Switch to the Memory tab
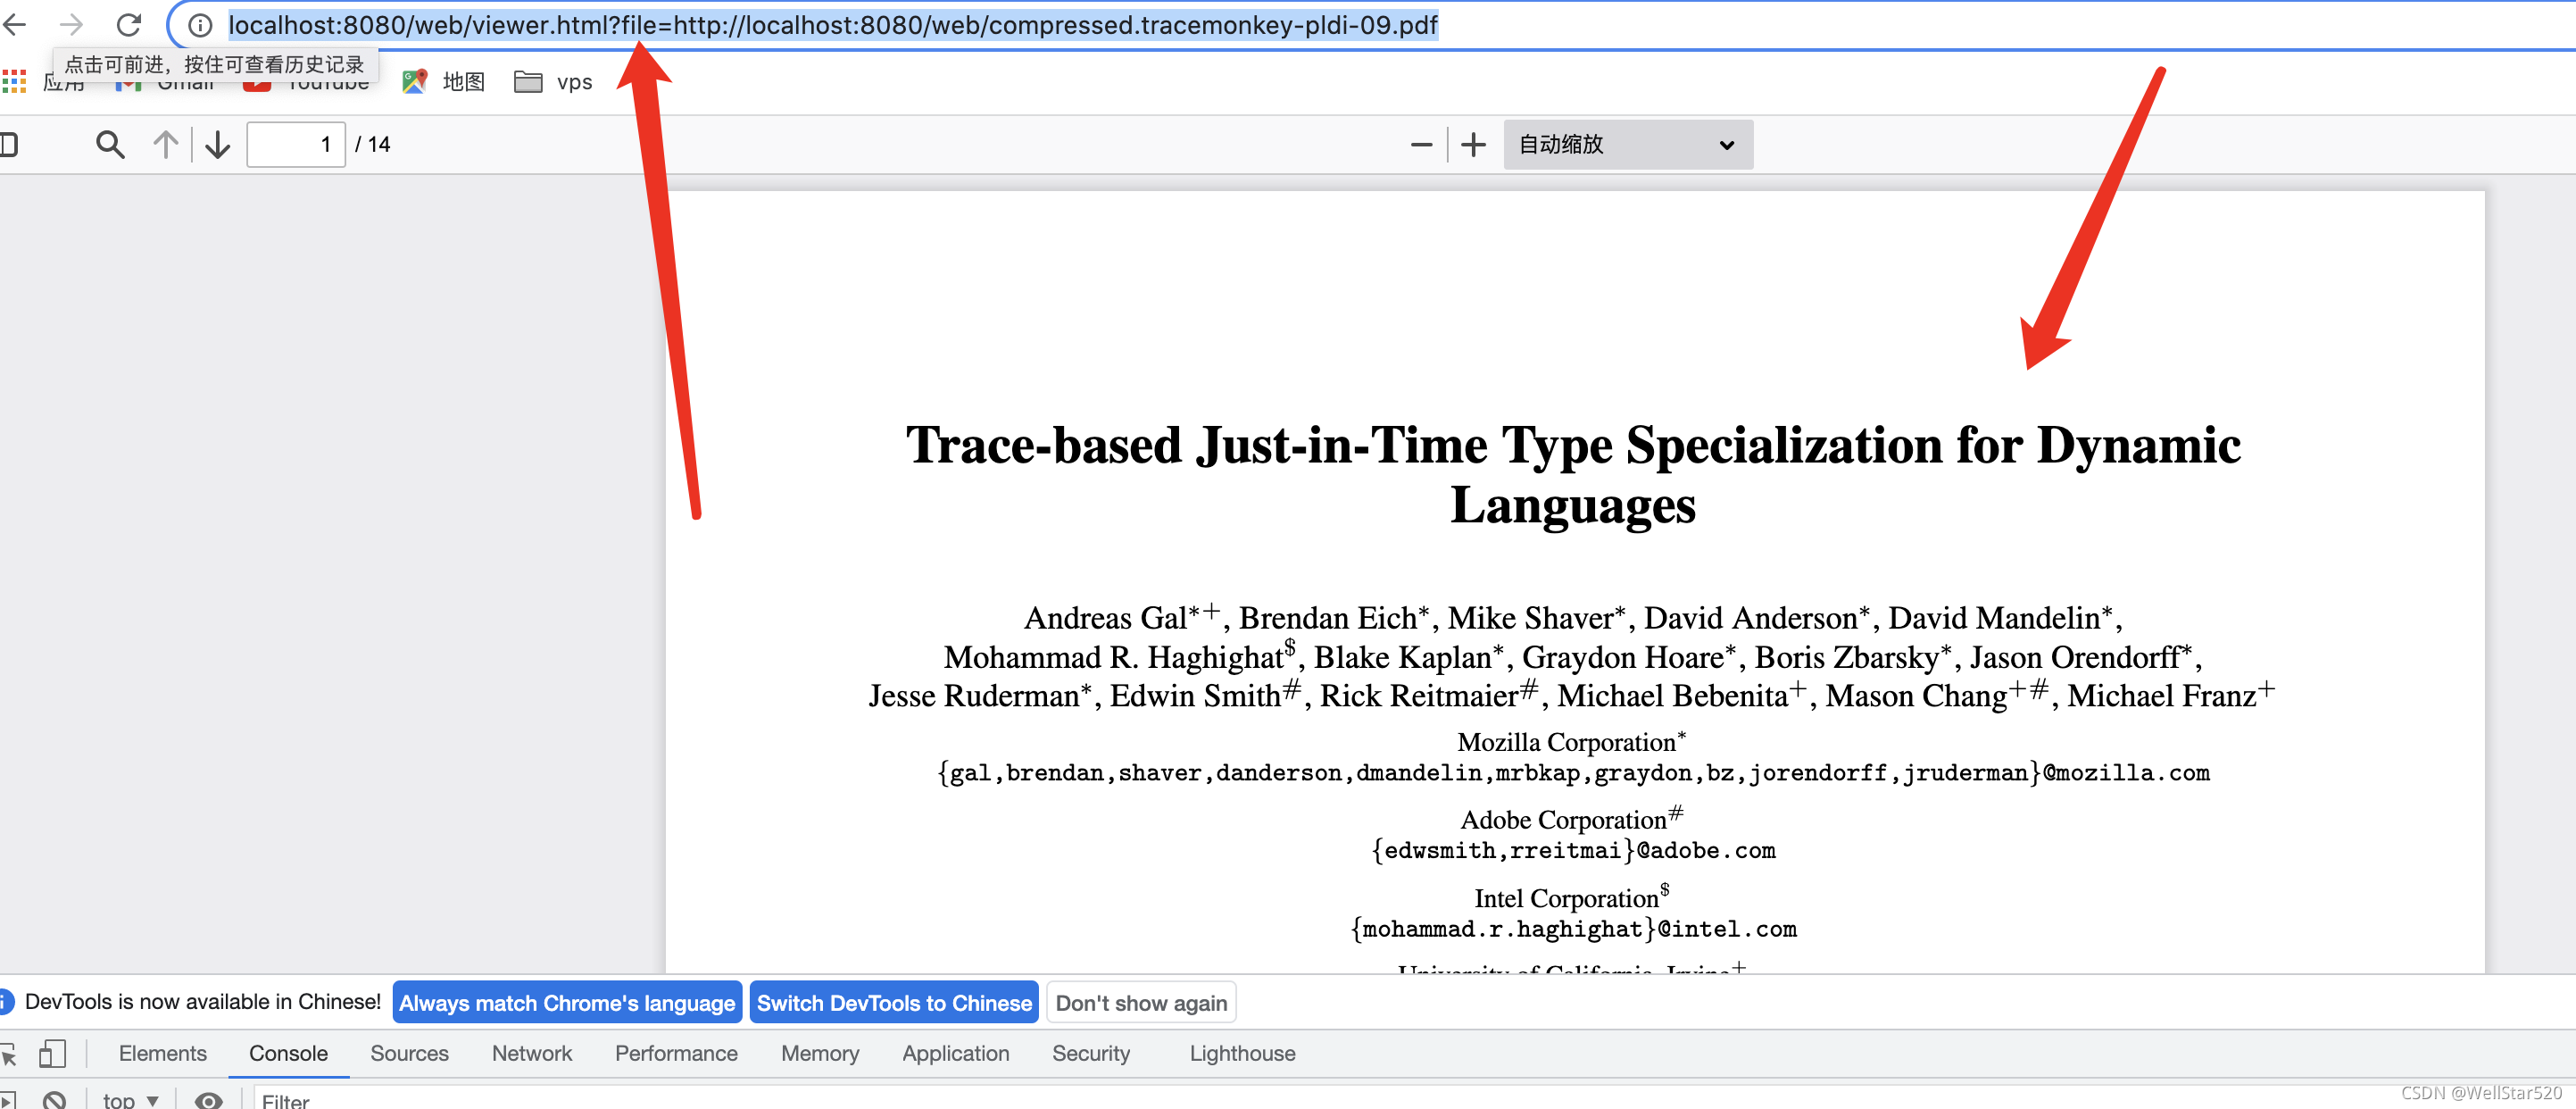 point(819,1054)
